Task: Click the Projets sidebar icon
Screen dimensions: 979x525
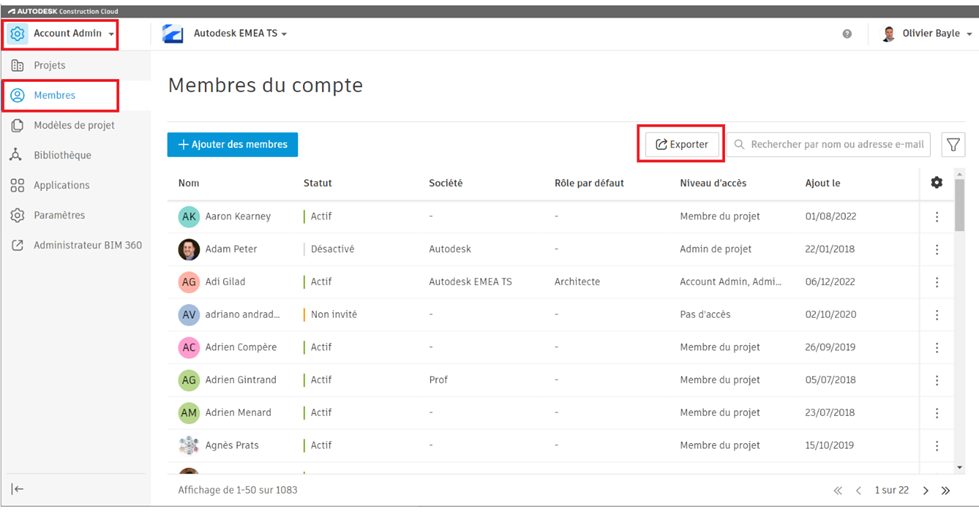Action: tap(17, 65)
